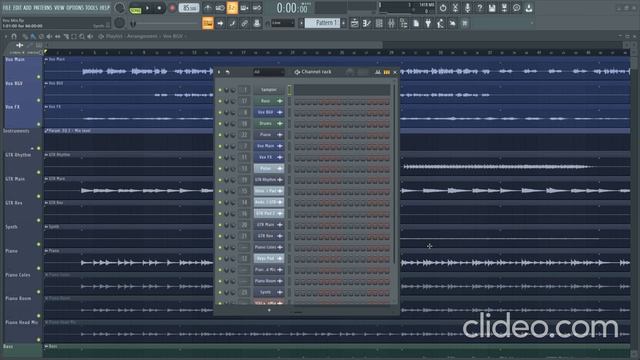Open the VIEW menu
The image size is (640, 360).
[x=59, y=7]
